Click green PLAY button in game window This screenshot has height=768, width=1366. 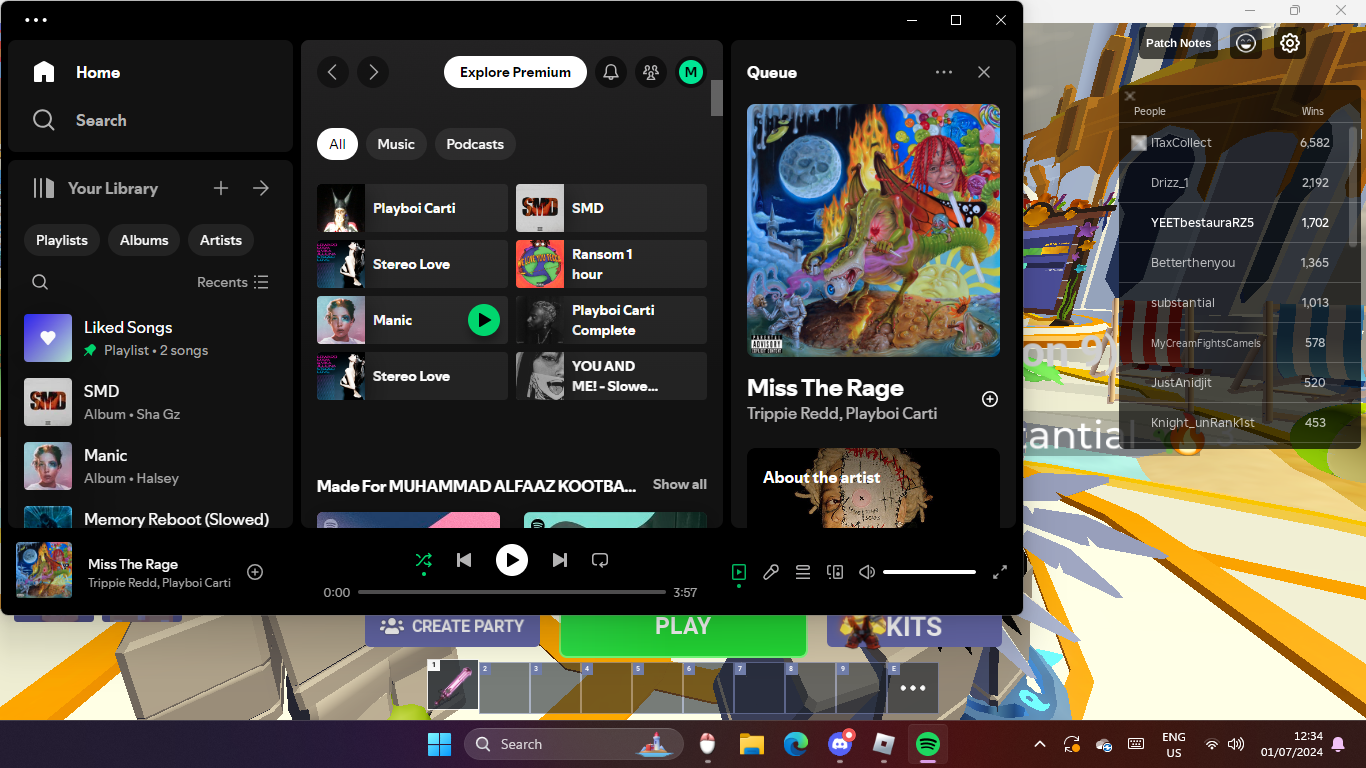[683, 629]
